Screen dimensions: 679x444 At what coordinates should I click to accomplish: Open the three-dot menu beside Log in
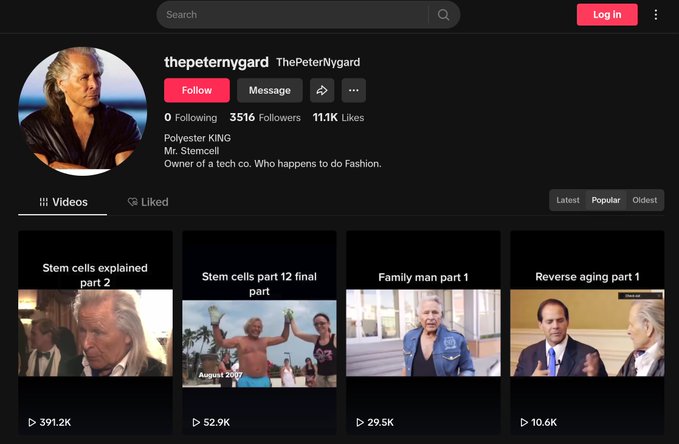point(656,15)
